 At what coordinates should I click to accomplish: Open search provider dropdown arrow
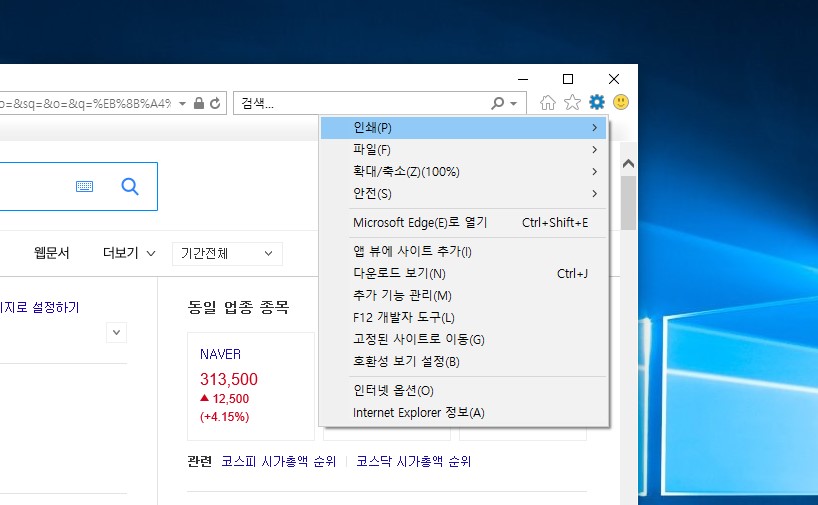[x=513, y=103]
